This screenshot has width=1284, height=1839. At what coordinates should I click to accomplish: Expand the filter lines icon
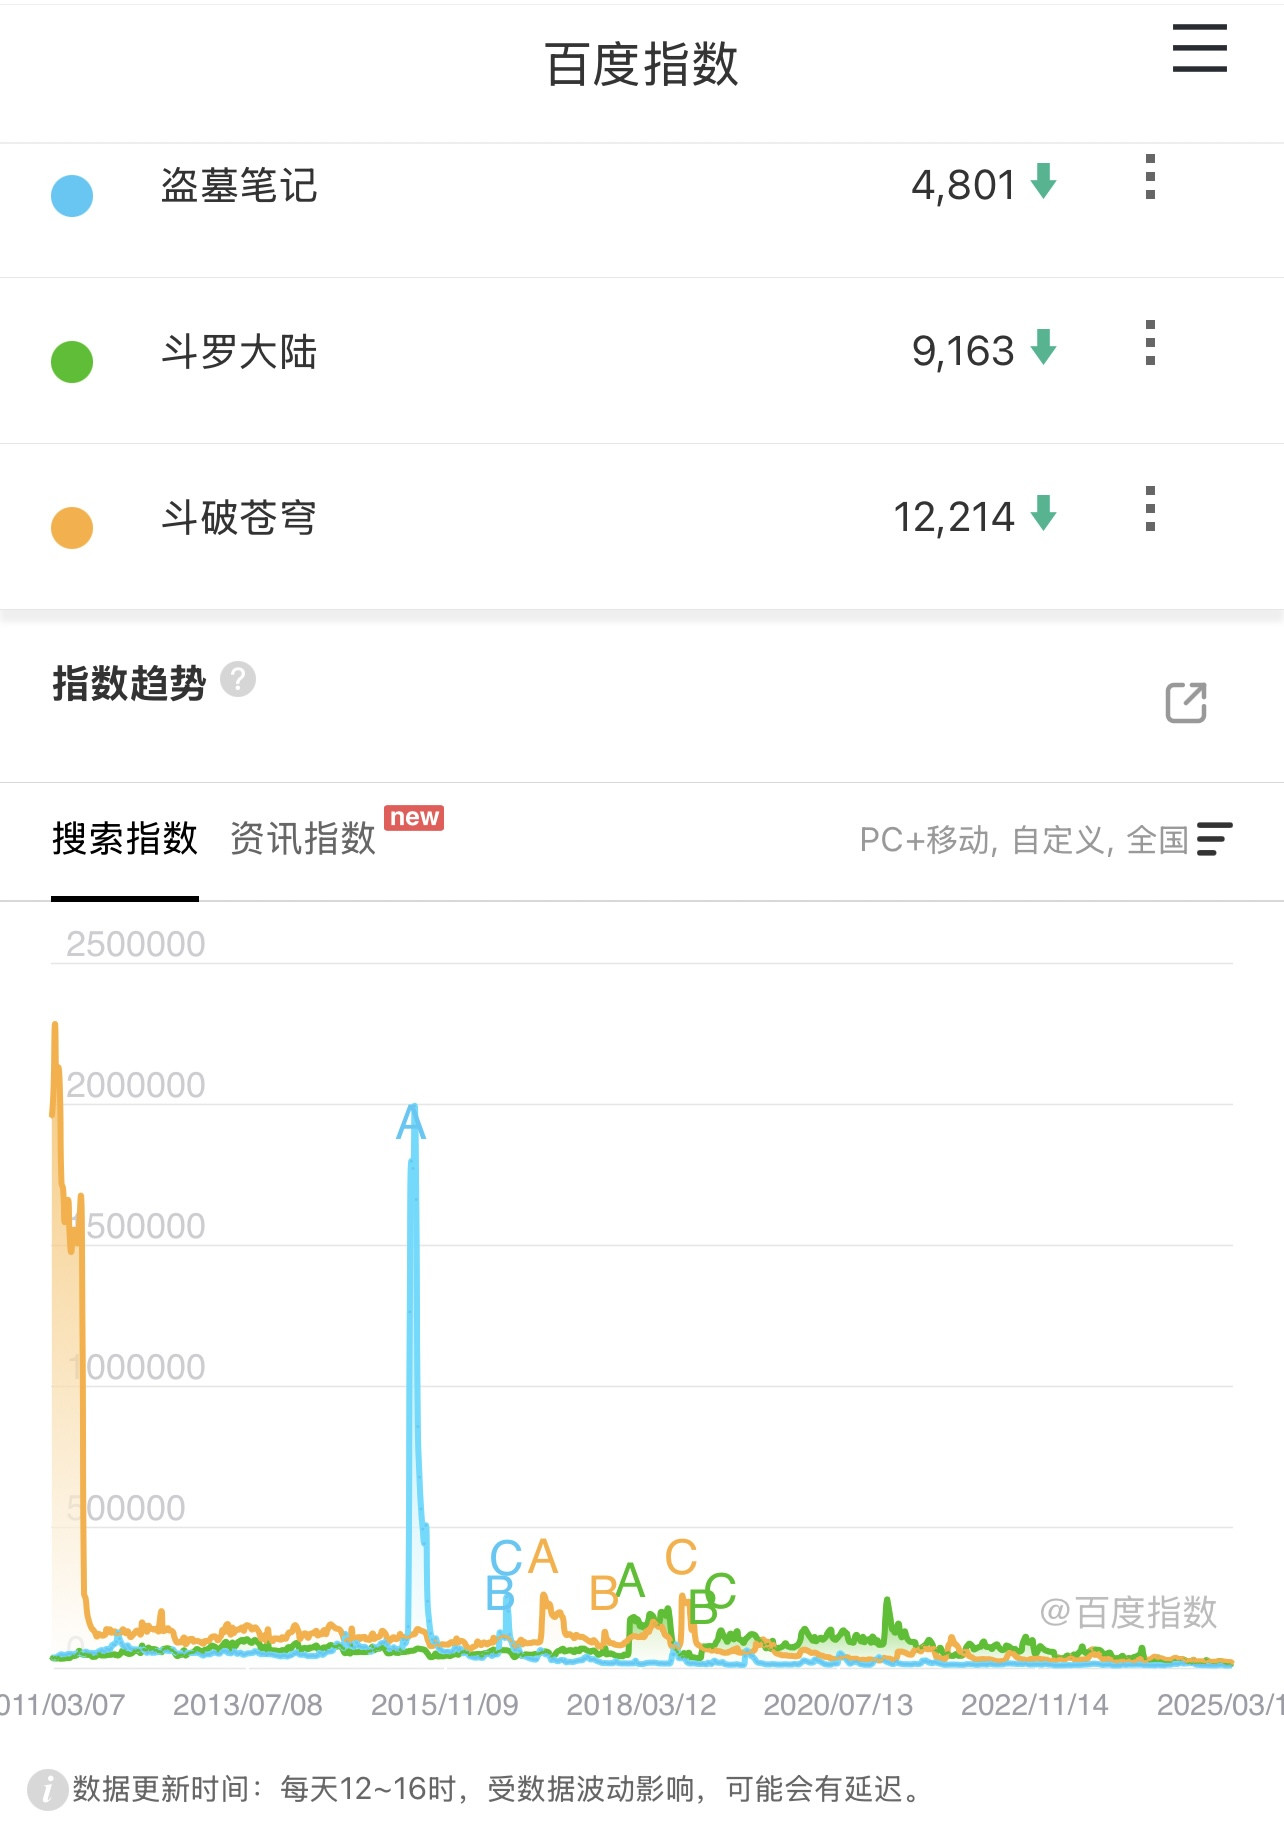tap(1214, 839)
